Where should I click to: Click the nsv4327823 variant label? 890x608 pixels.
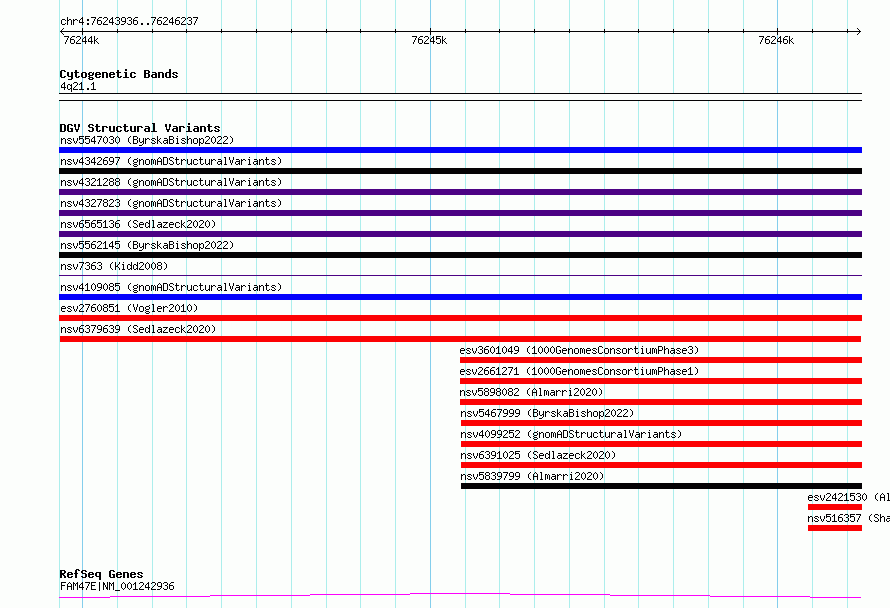point(171,203)
